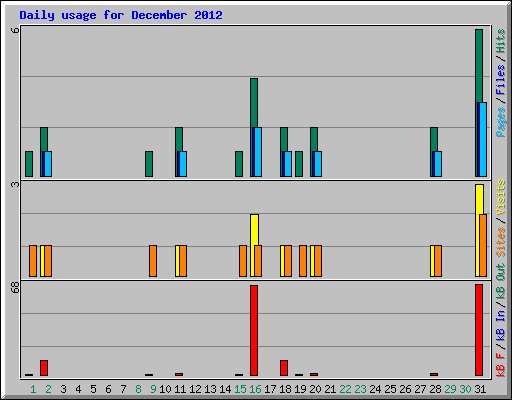512x400 pixels.
Task: Click day label 23 on the x-axis
Action: pos(360,389)
